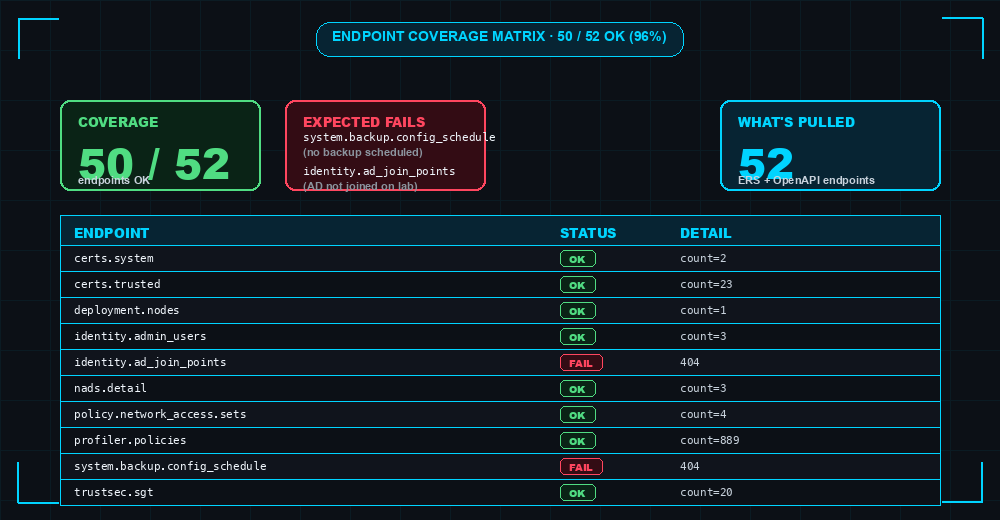Click the ENDPOINT column header

tap(112, 233)
